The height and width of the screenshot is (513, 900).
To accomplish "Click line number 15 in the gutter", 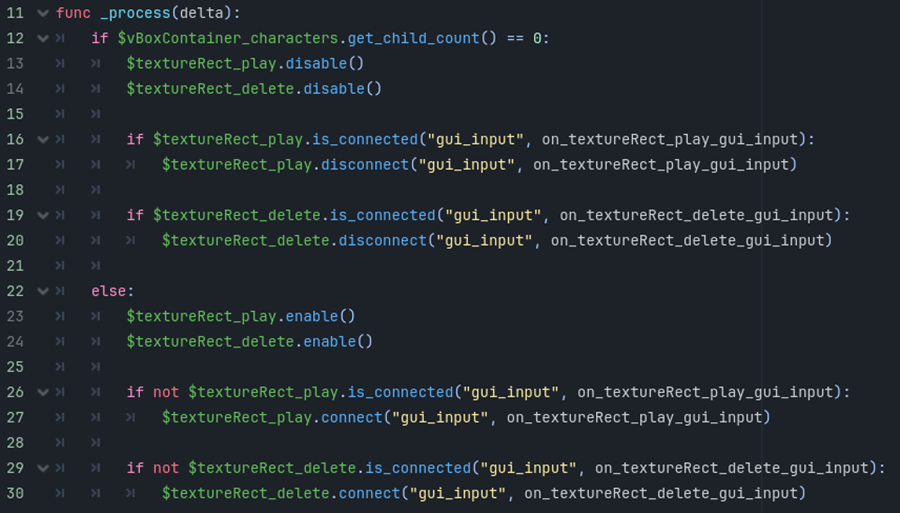I will coord(15,114).
